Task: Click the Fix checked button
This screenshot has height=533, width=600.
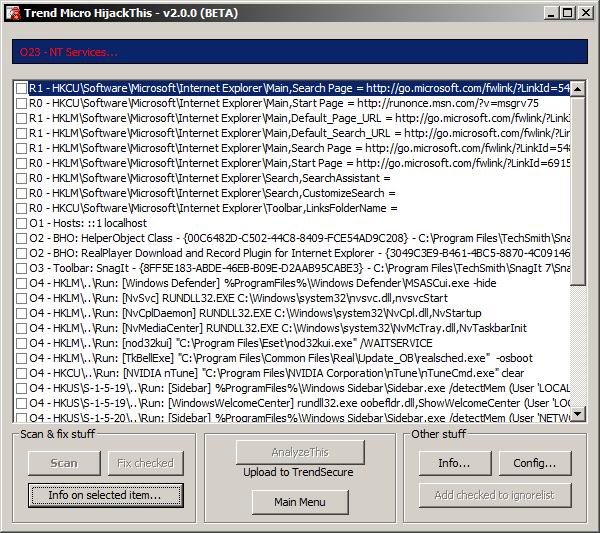Action: click(x=145, y=463)
